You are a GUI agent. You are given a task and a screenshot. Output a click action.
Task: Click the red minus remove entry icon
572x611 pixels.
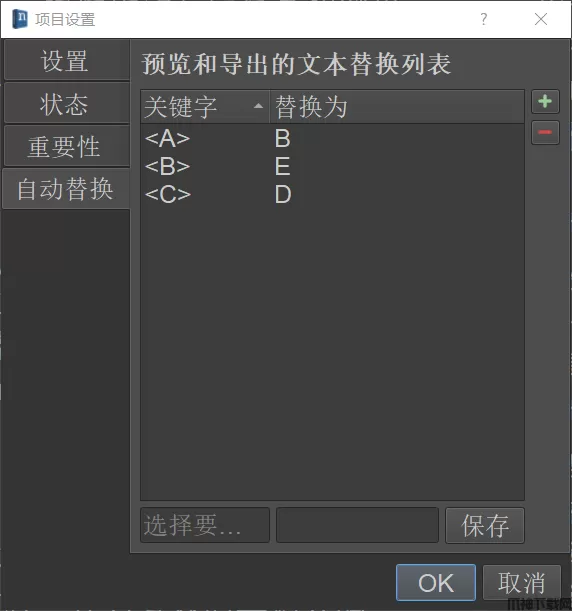tap(545, 132)
